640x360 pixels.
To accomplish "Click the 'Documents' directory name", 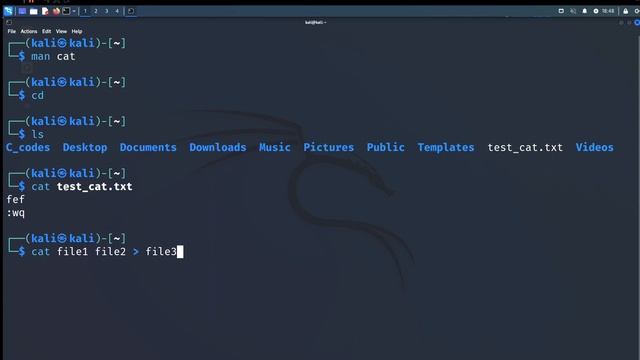I will click(x=148, y=147).
